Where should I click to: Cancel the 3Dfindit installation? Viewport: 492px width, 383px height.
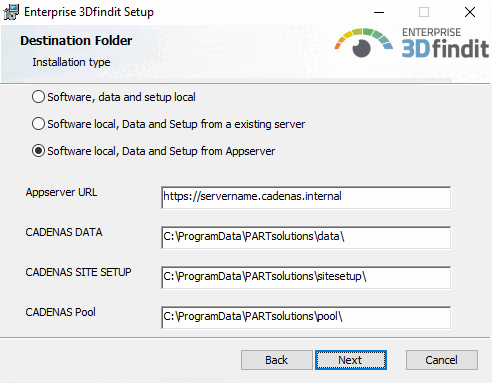(442, 360)
